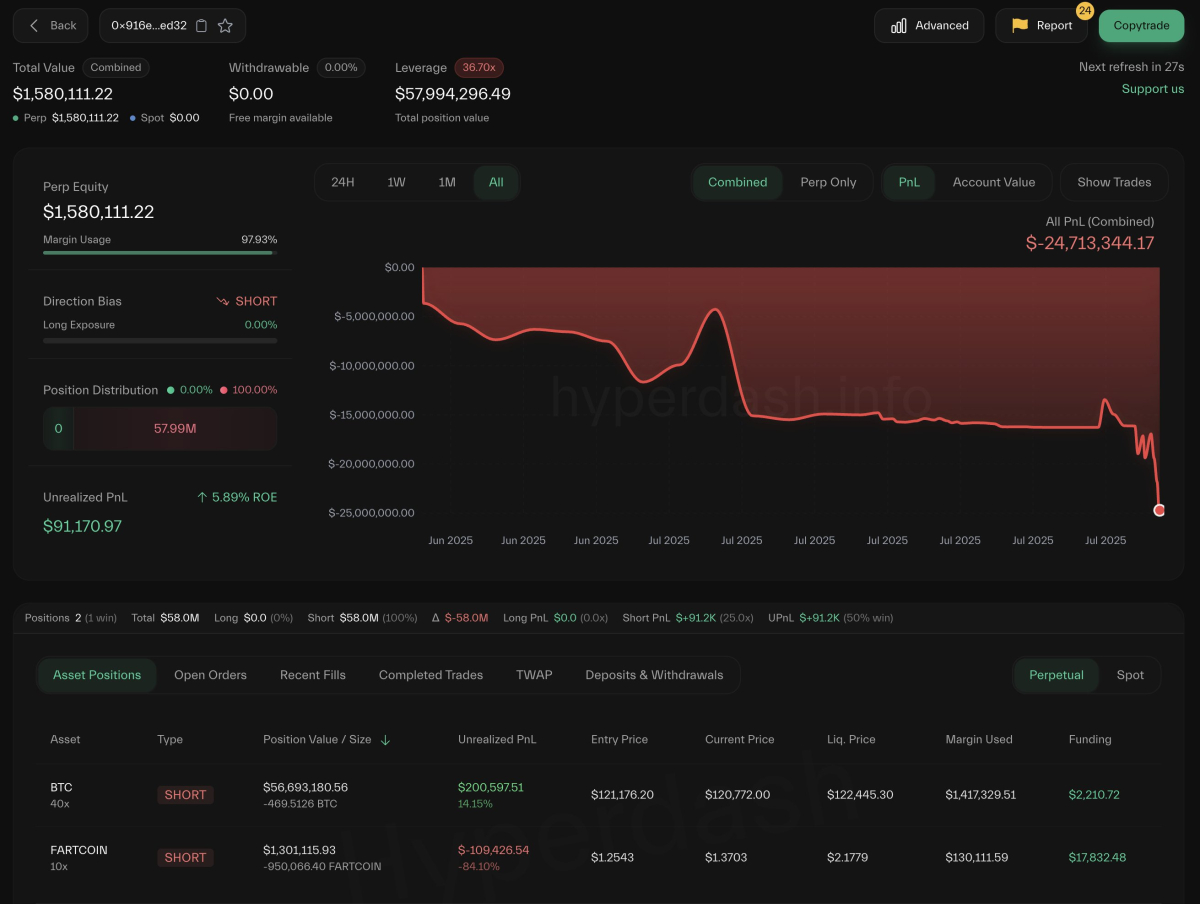This screenshot has height=904, width=1200.
Task: Click BTC liquidation price $122,445.30
Action: point(860,795)
